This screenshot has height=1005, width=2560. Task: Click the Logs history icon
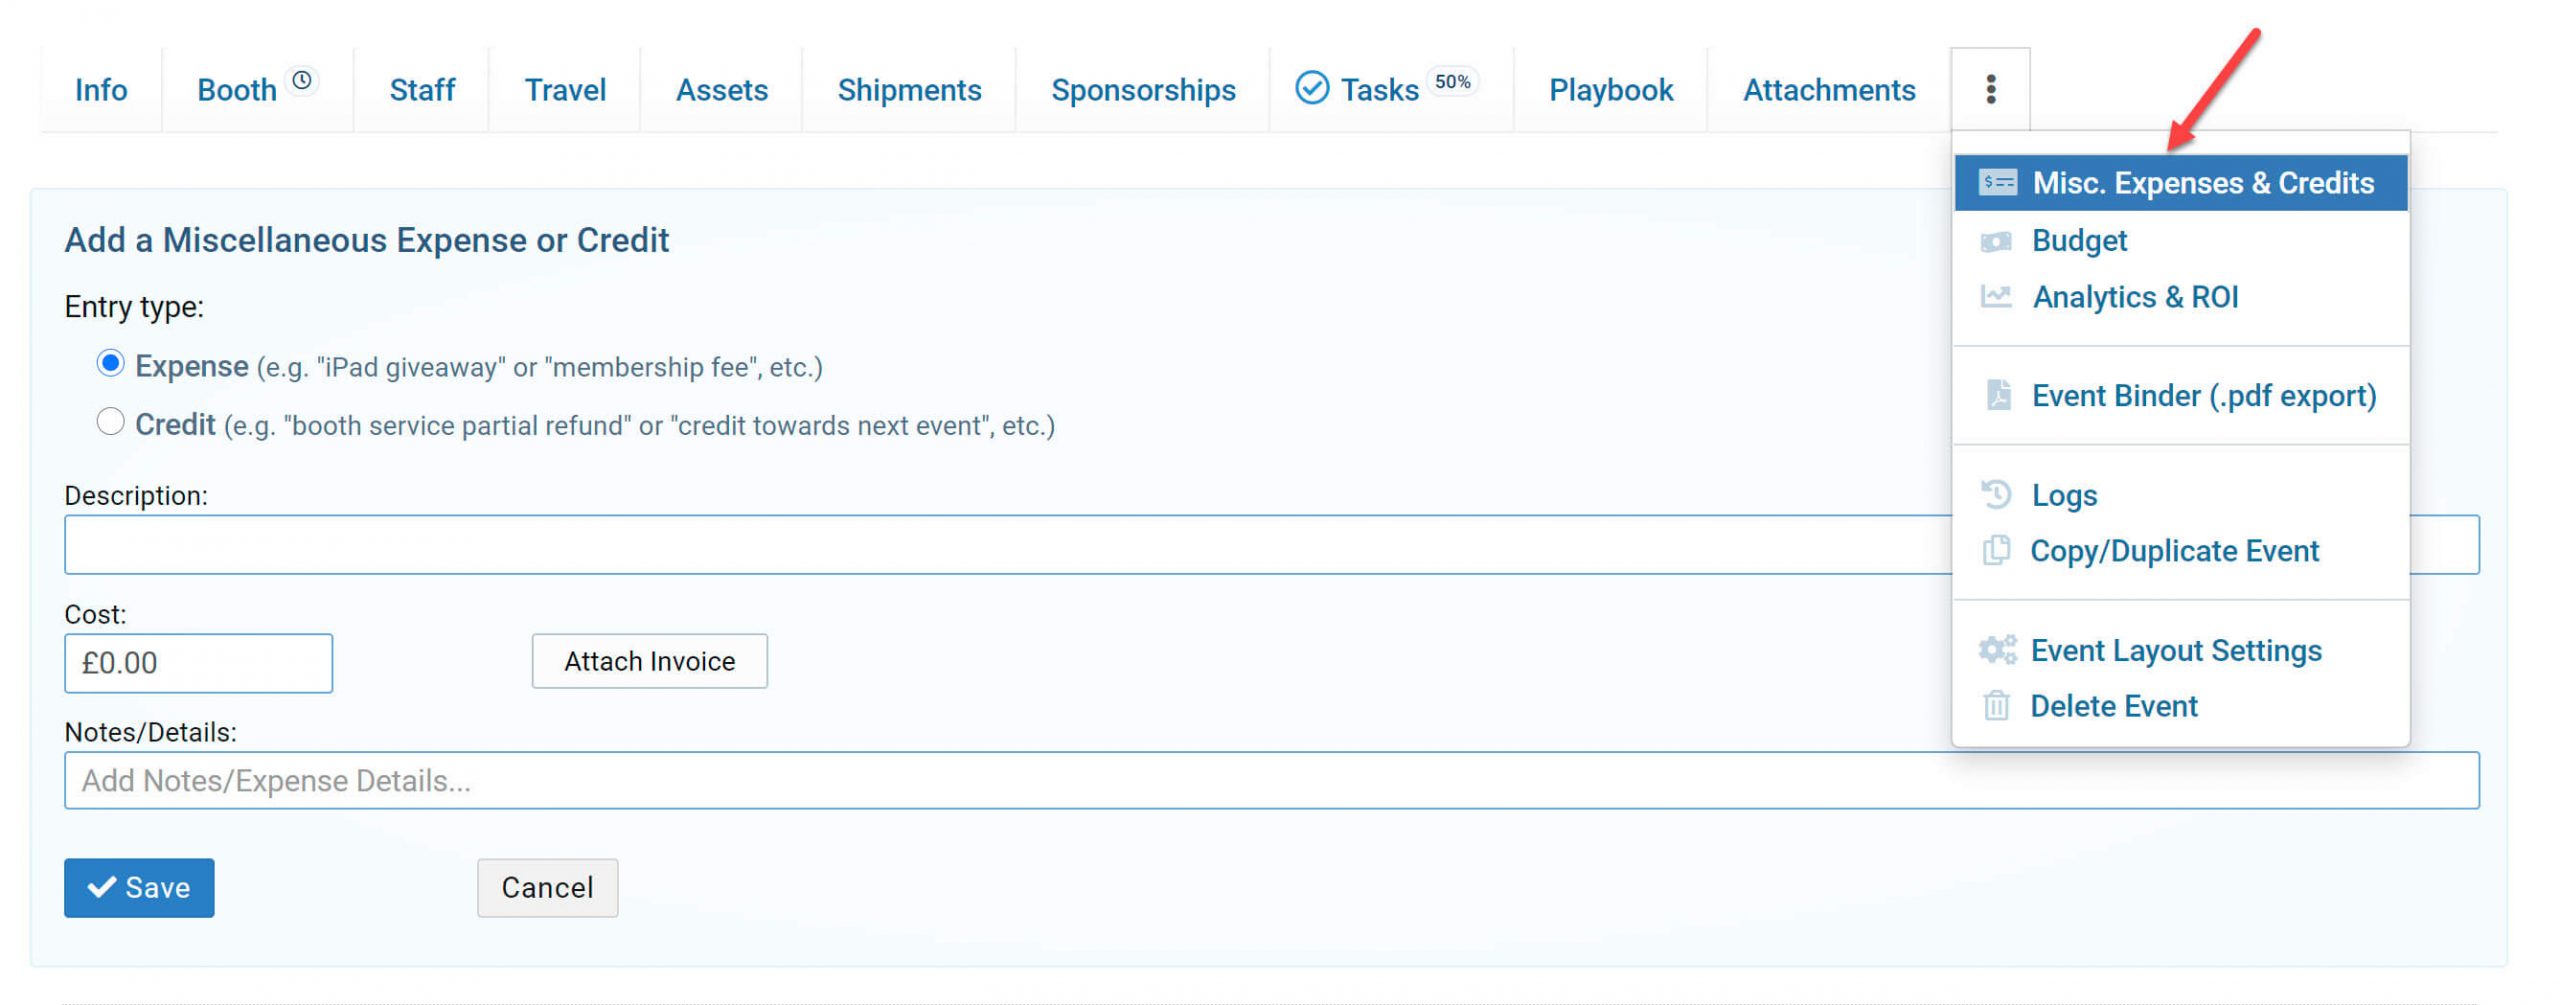(1996, 495)
